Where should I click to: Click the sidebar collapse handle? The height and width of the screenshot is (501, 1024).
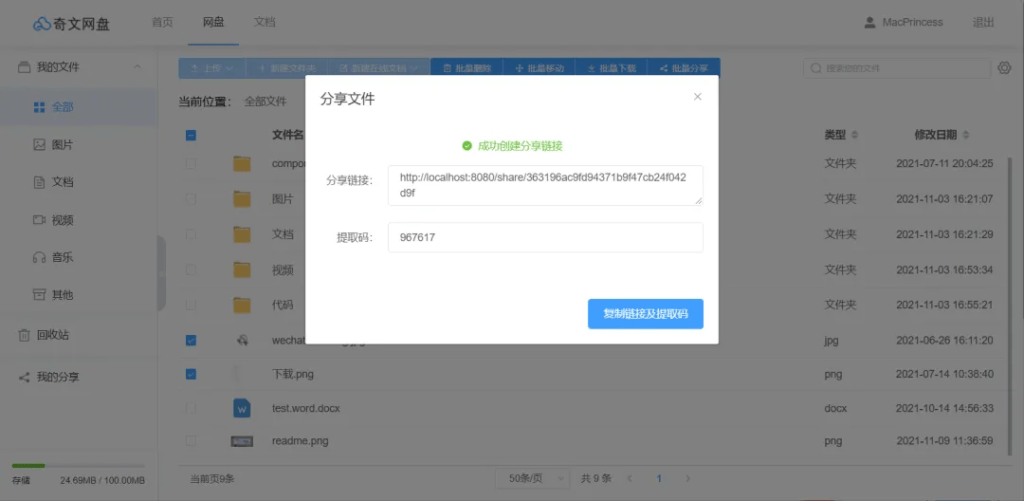[161, 273]
